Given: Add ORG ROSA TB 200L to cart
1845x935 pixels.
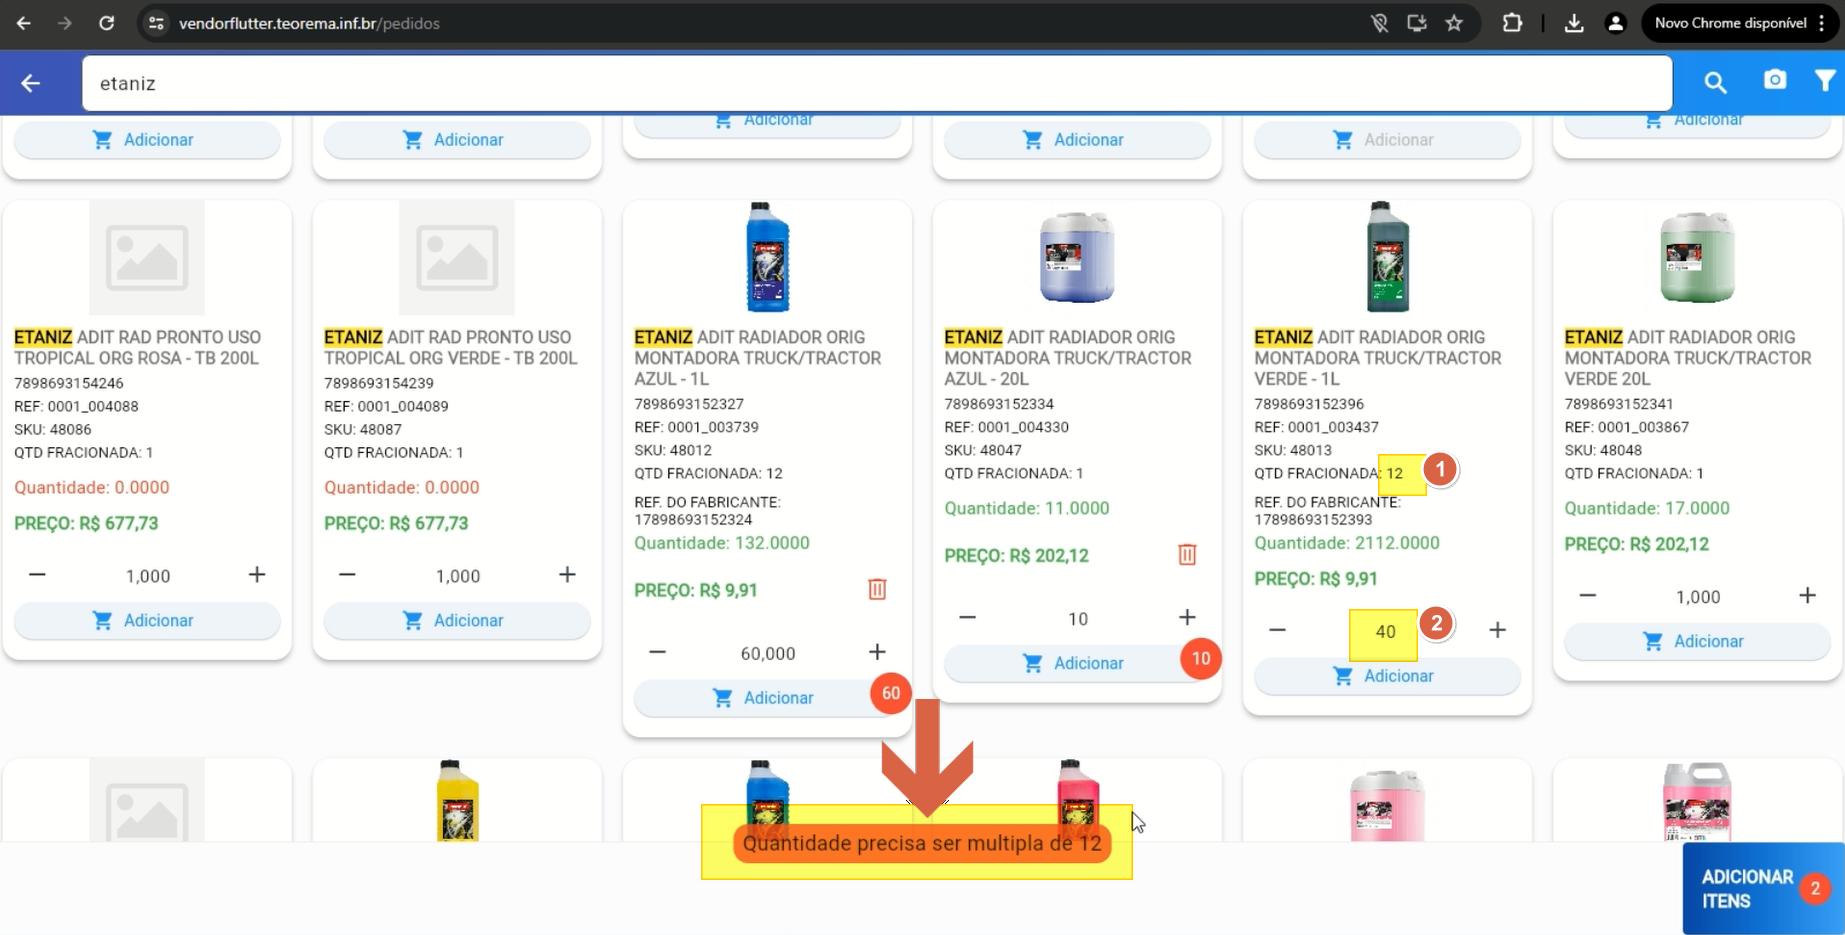Looking at the screenshot, I should point(147,620).
